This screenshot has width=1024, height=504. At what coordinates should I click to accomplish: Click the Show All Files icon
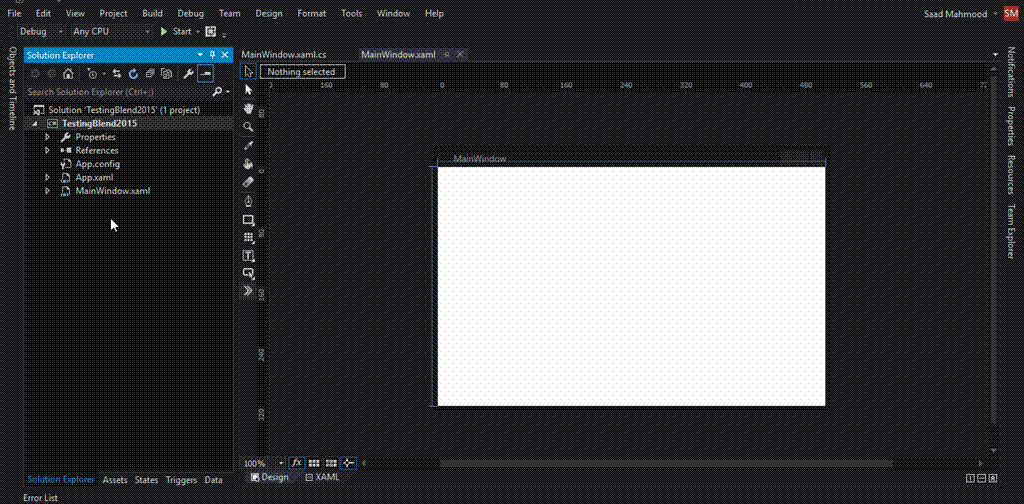[x=167, y=74]
